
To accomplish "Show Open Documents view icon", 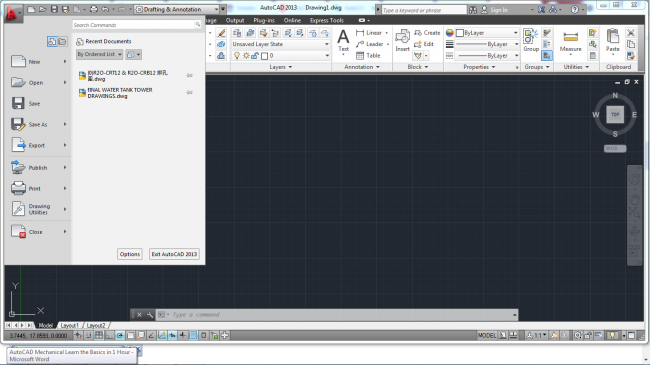I will click(x=62, y=41).
